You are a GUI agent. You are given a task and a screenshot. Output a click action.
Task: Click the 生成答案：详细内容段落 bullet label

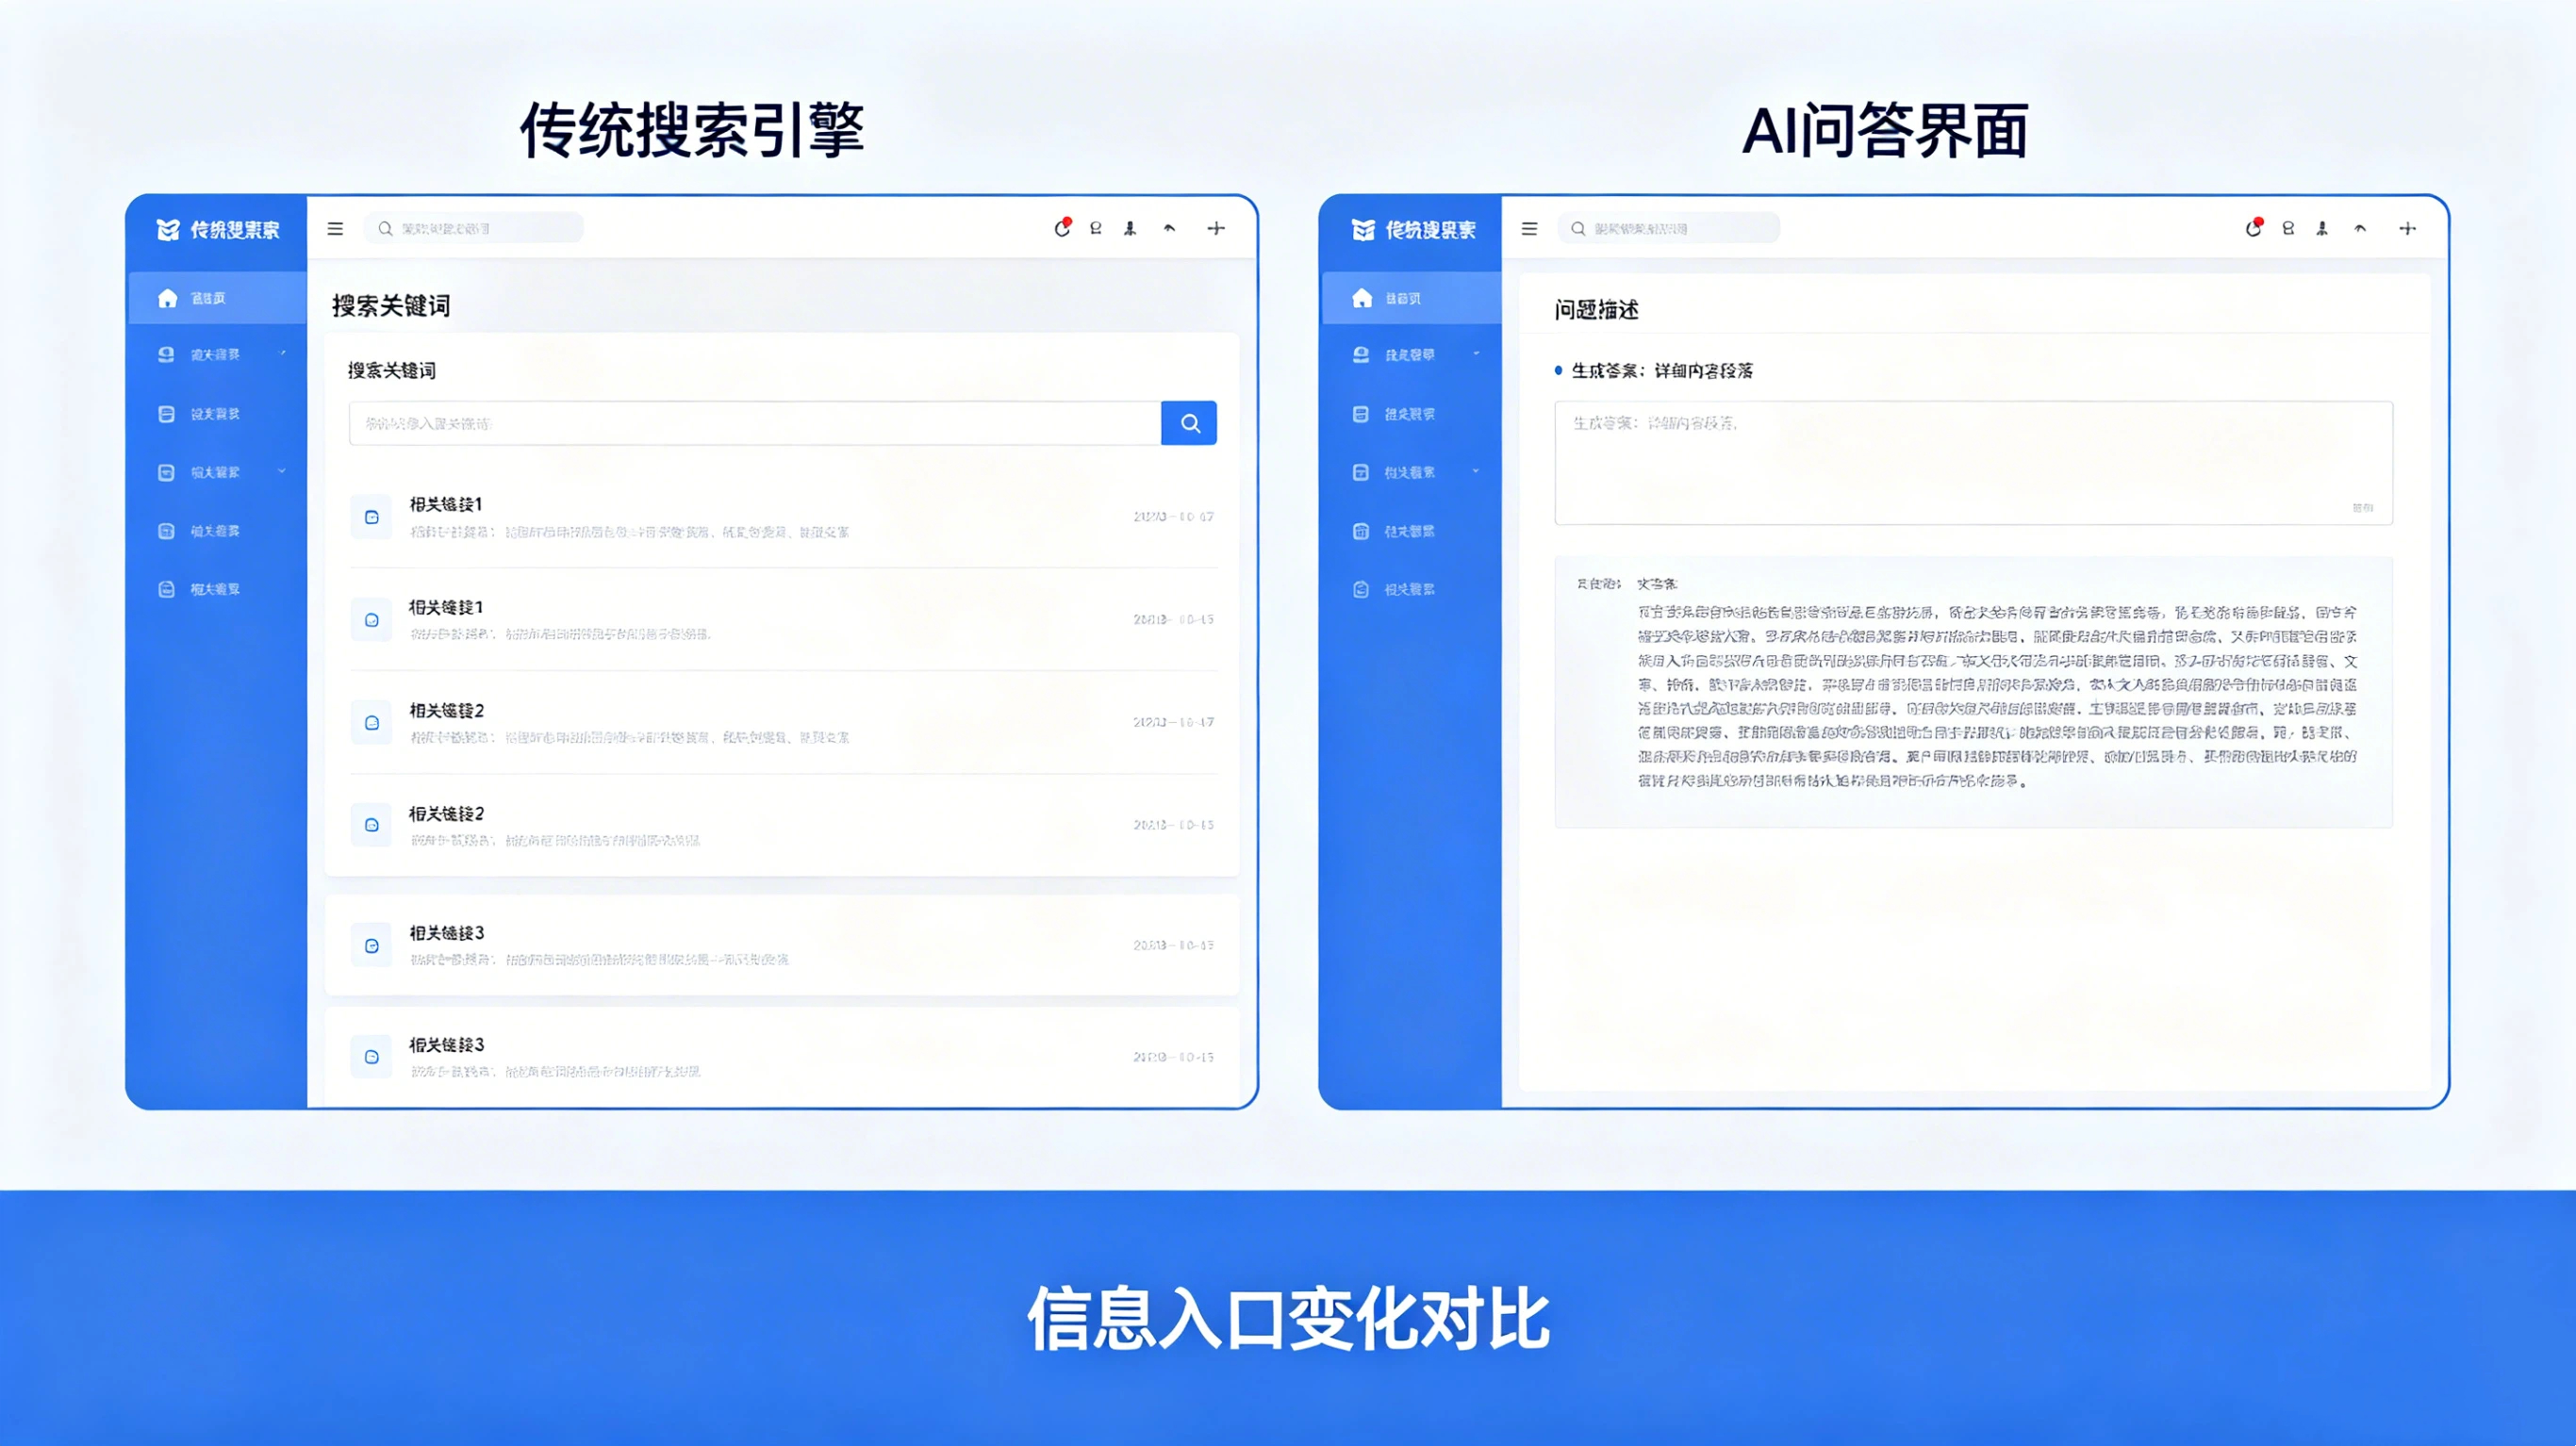coord(1662,370)
